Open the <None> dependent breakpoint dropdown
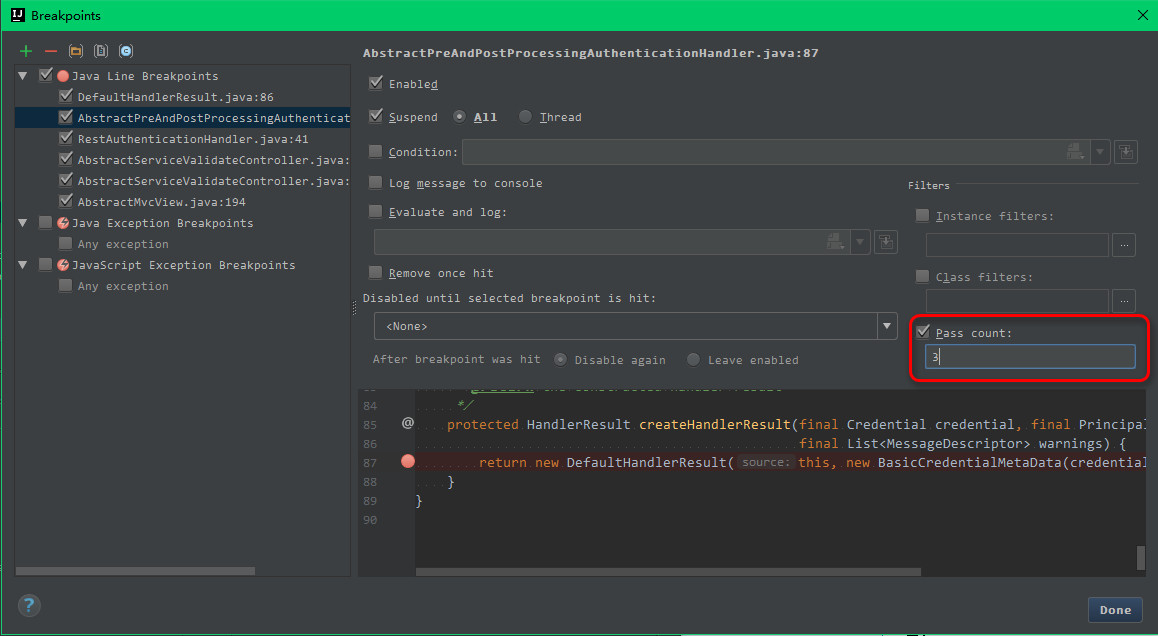Viewport: 1158px width, 636px height. [x=887, y=326]
